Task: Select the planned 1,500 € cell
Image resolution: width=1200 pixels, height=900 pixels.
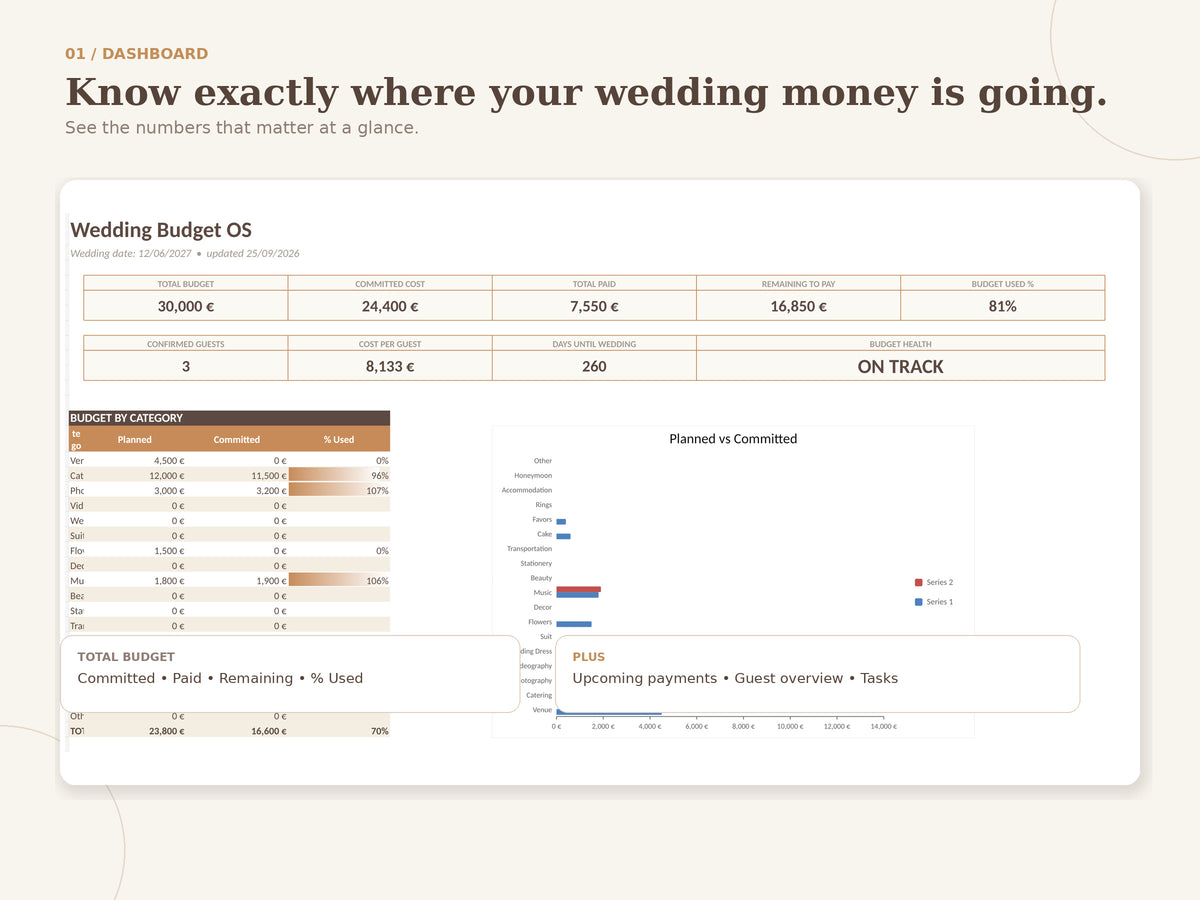Action: 135,551
